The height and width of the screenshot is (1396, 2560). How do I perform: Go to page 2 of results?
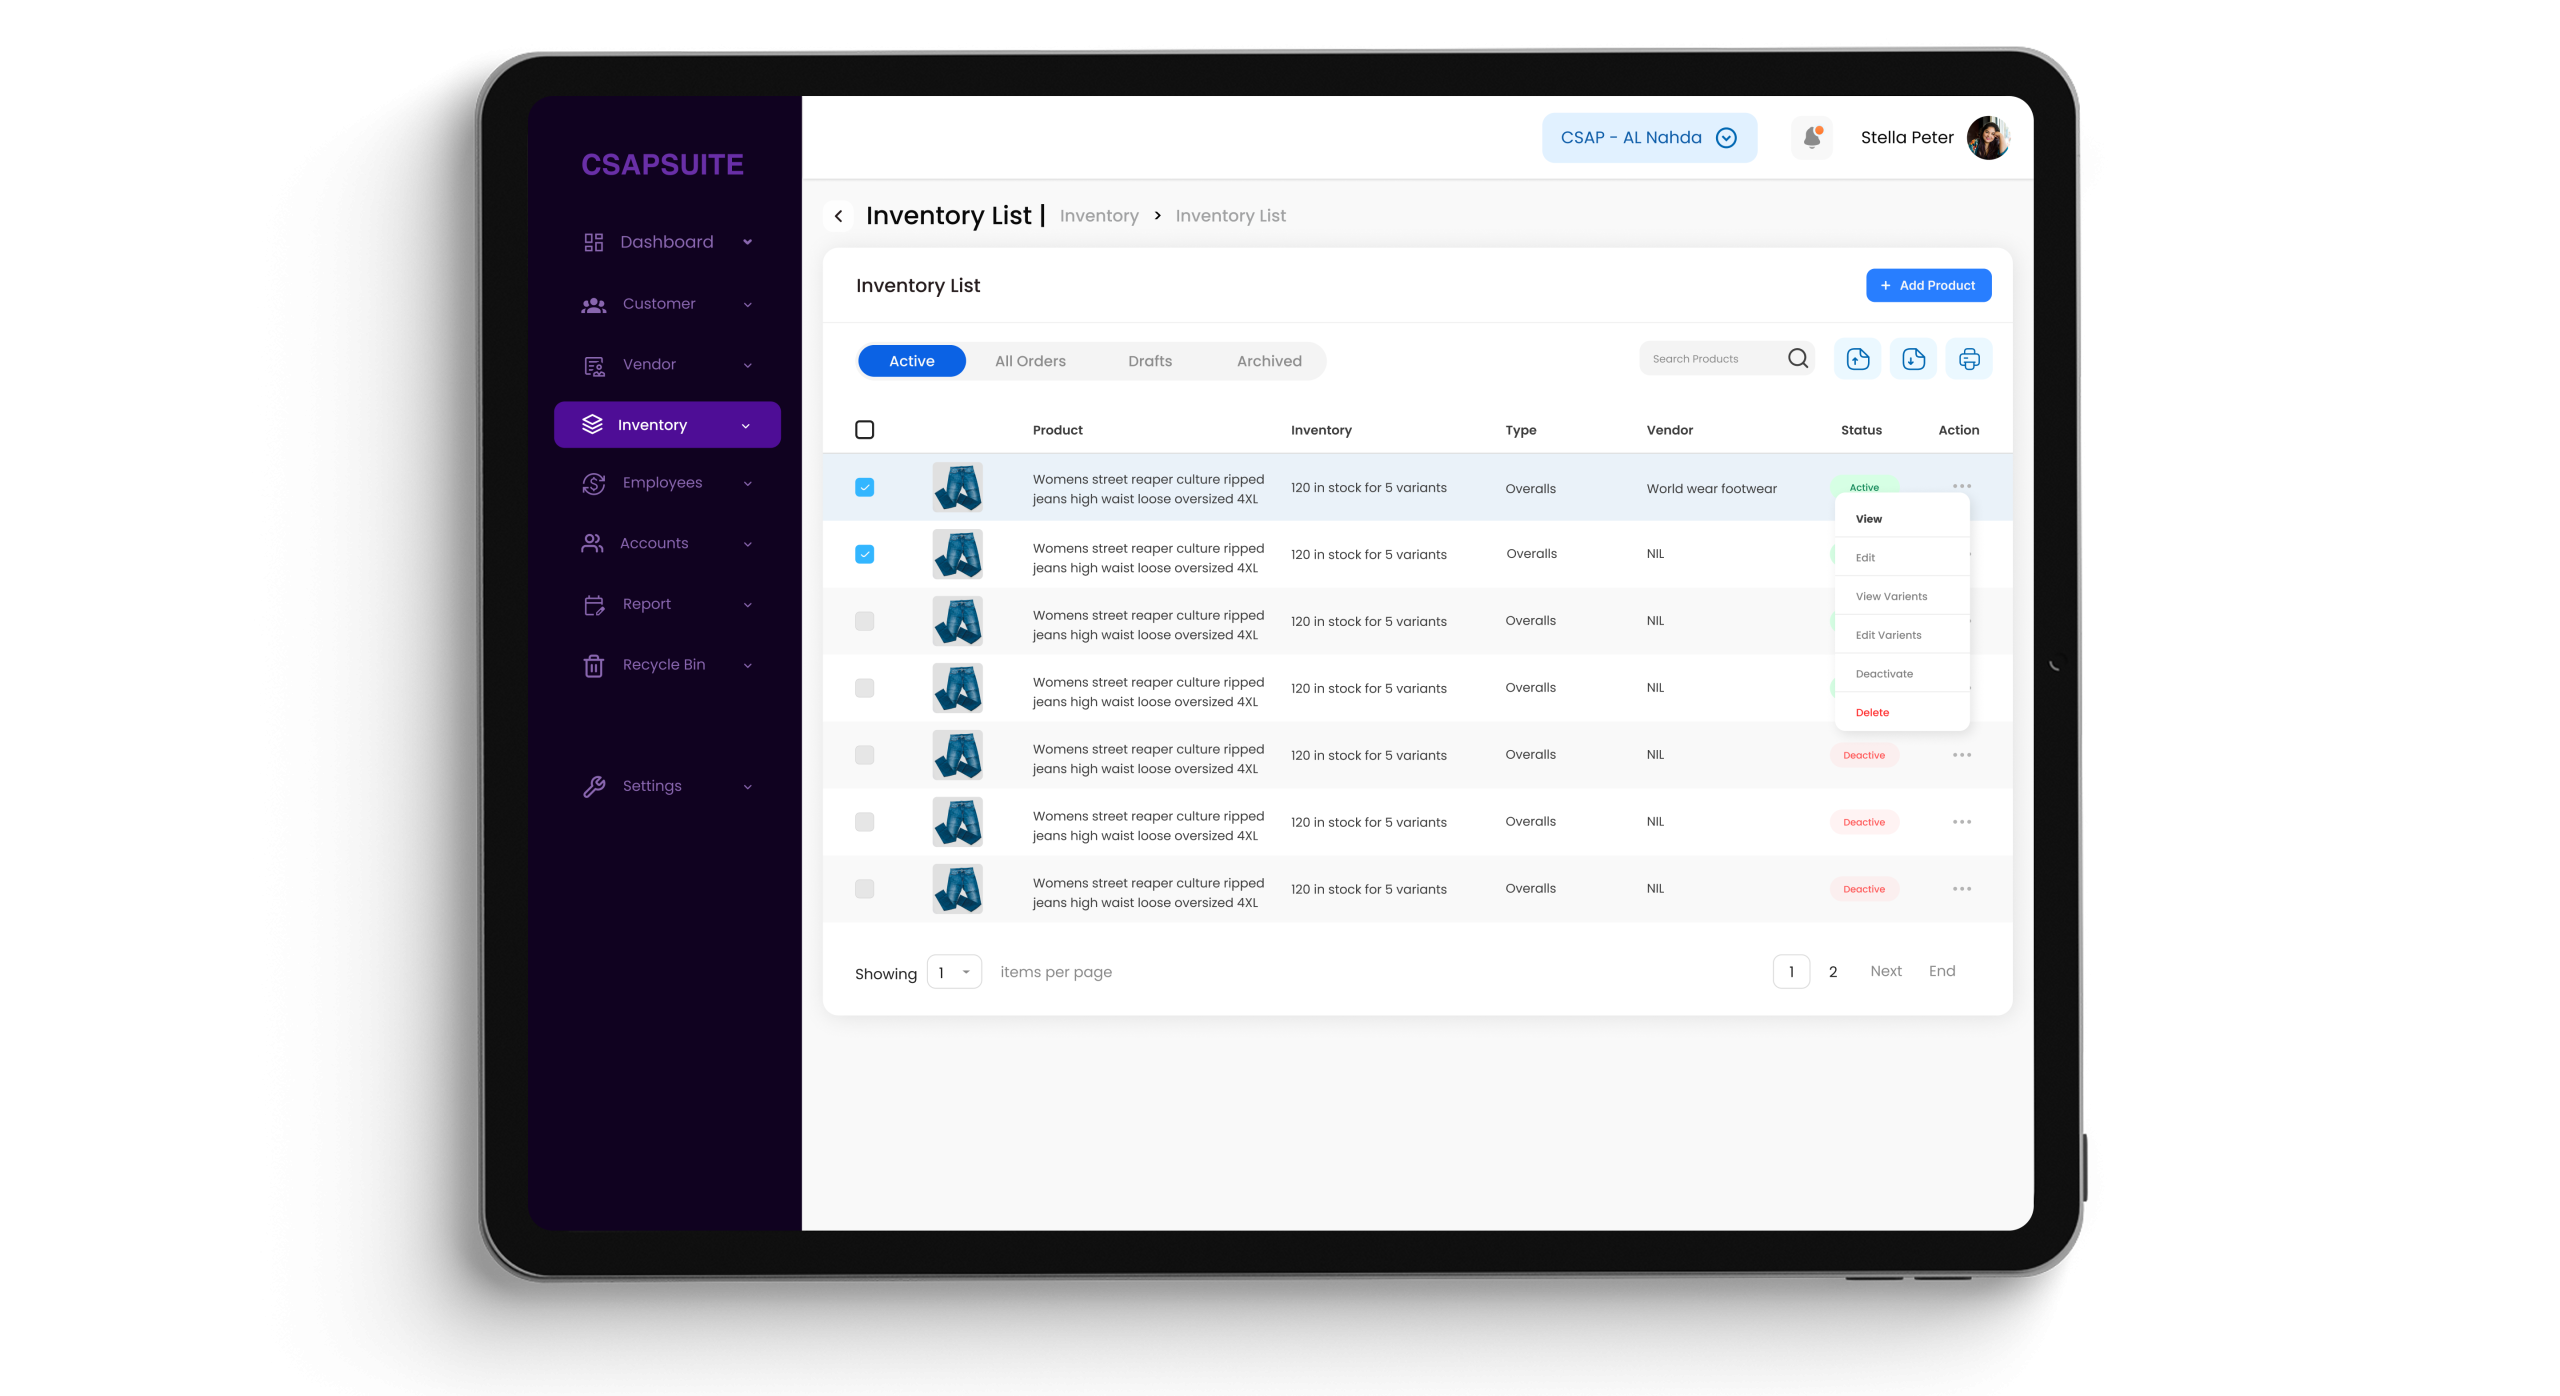(x=1833, y=971)
